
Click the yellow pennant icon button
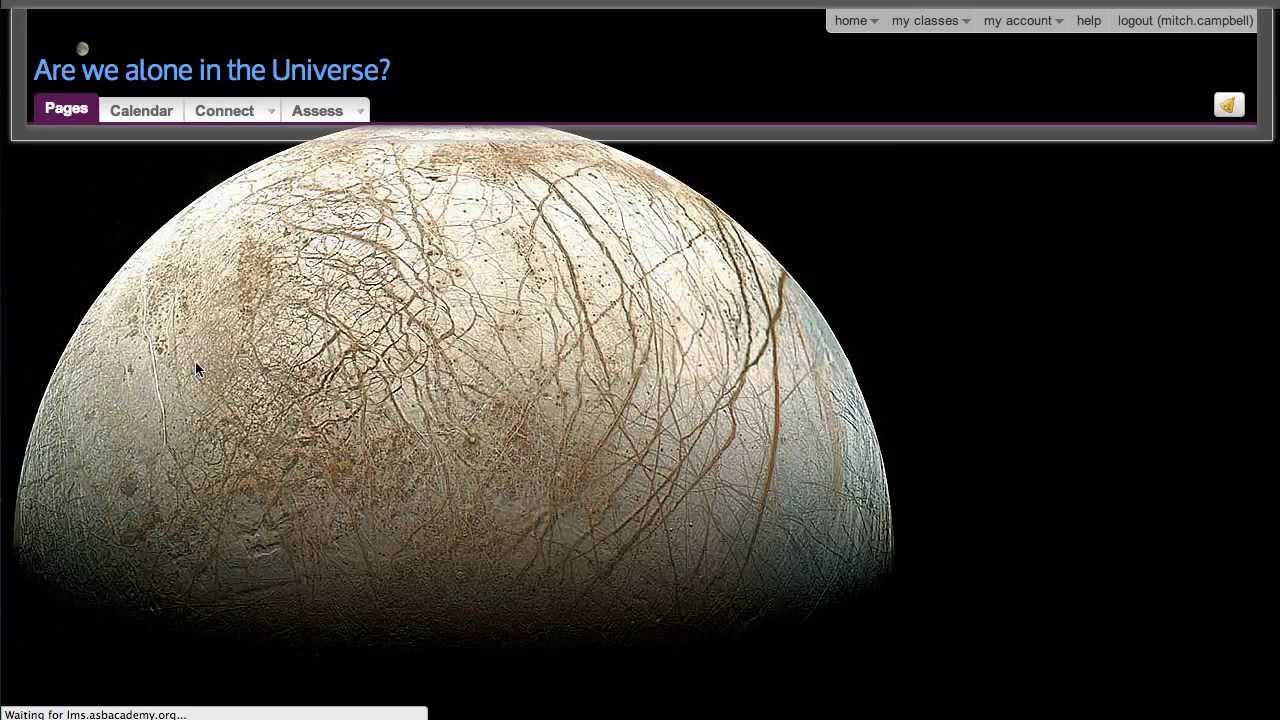point(1229,105)
